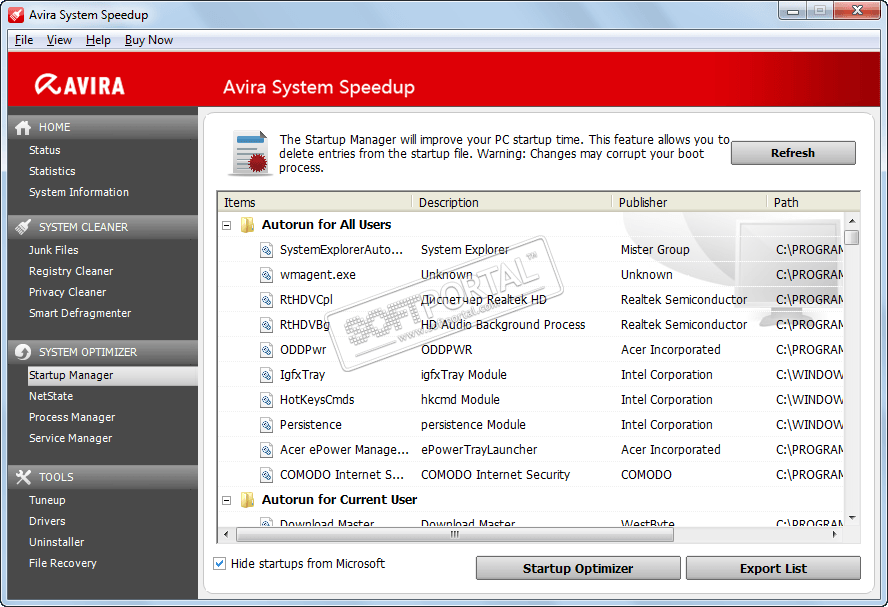Click the System Cleaner broom icon
This screenshot has width=888, height=607.
point(23,227)
